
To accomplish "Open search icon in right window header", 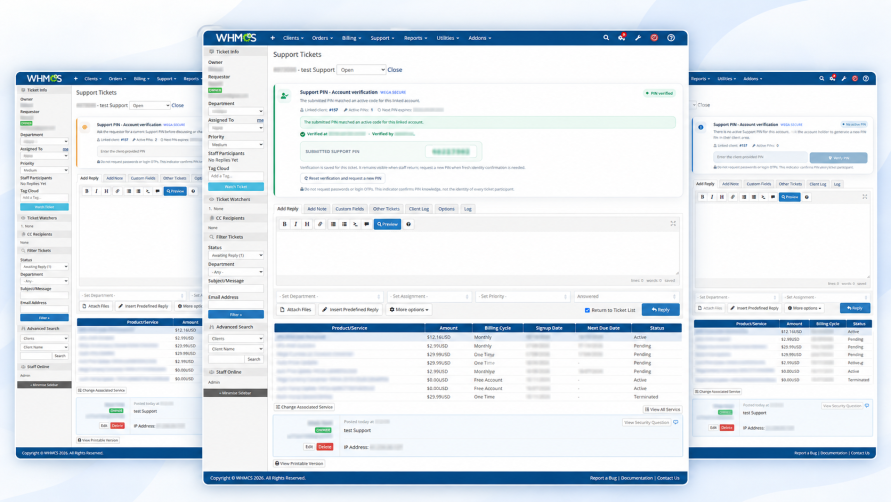I will [x=822, y=79].
